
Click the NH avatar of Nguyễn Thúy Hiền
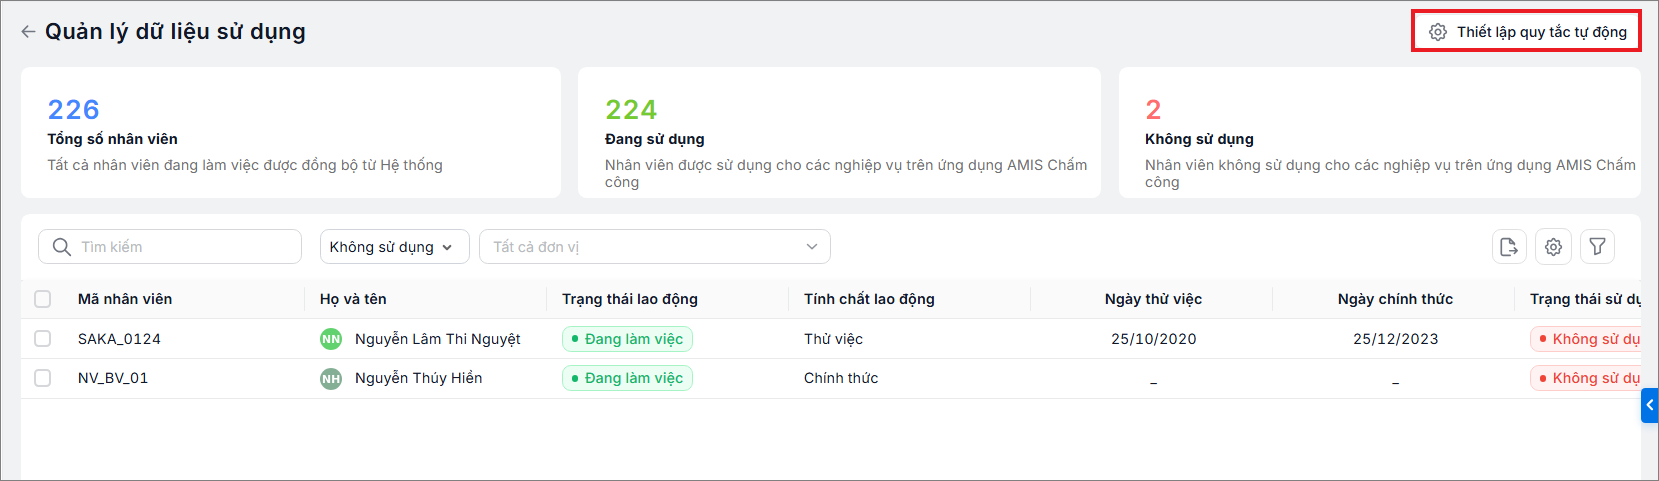(331, 379)
